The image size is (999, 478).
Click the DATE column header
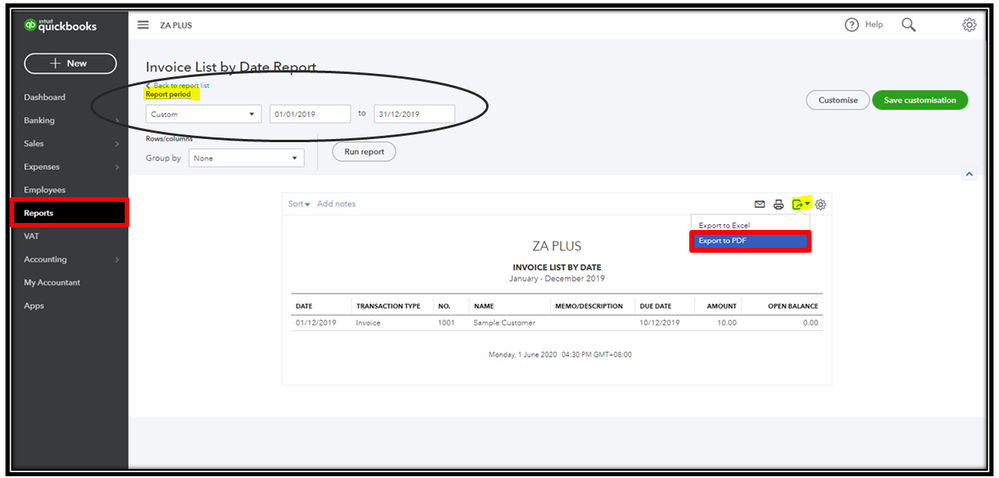(304, 306)
